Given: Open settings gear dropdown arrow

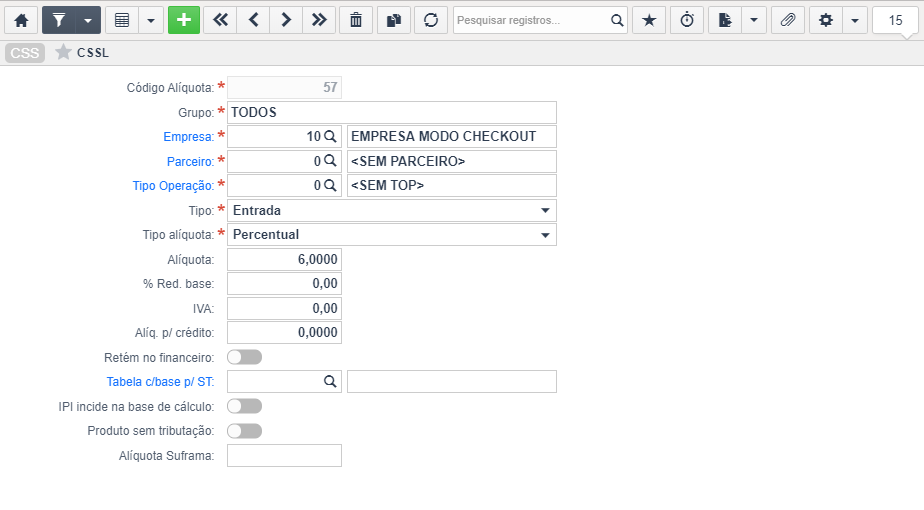Looking at the screenshot, I should pos(855,20).
